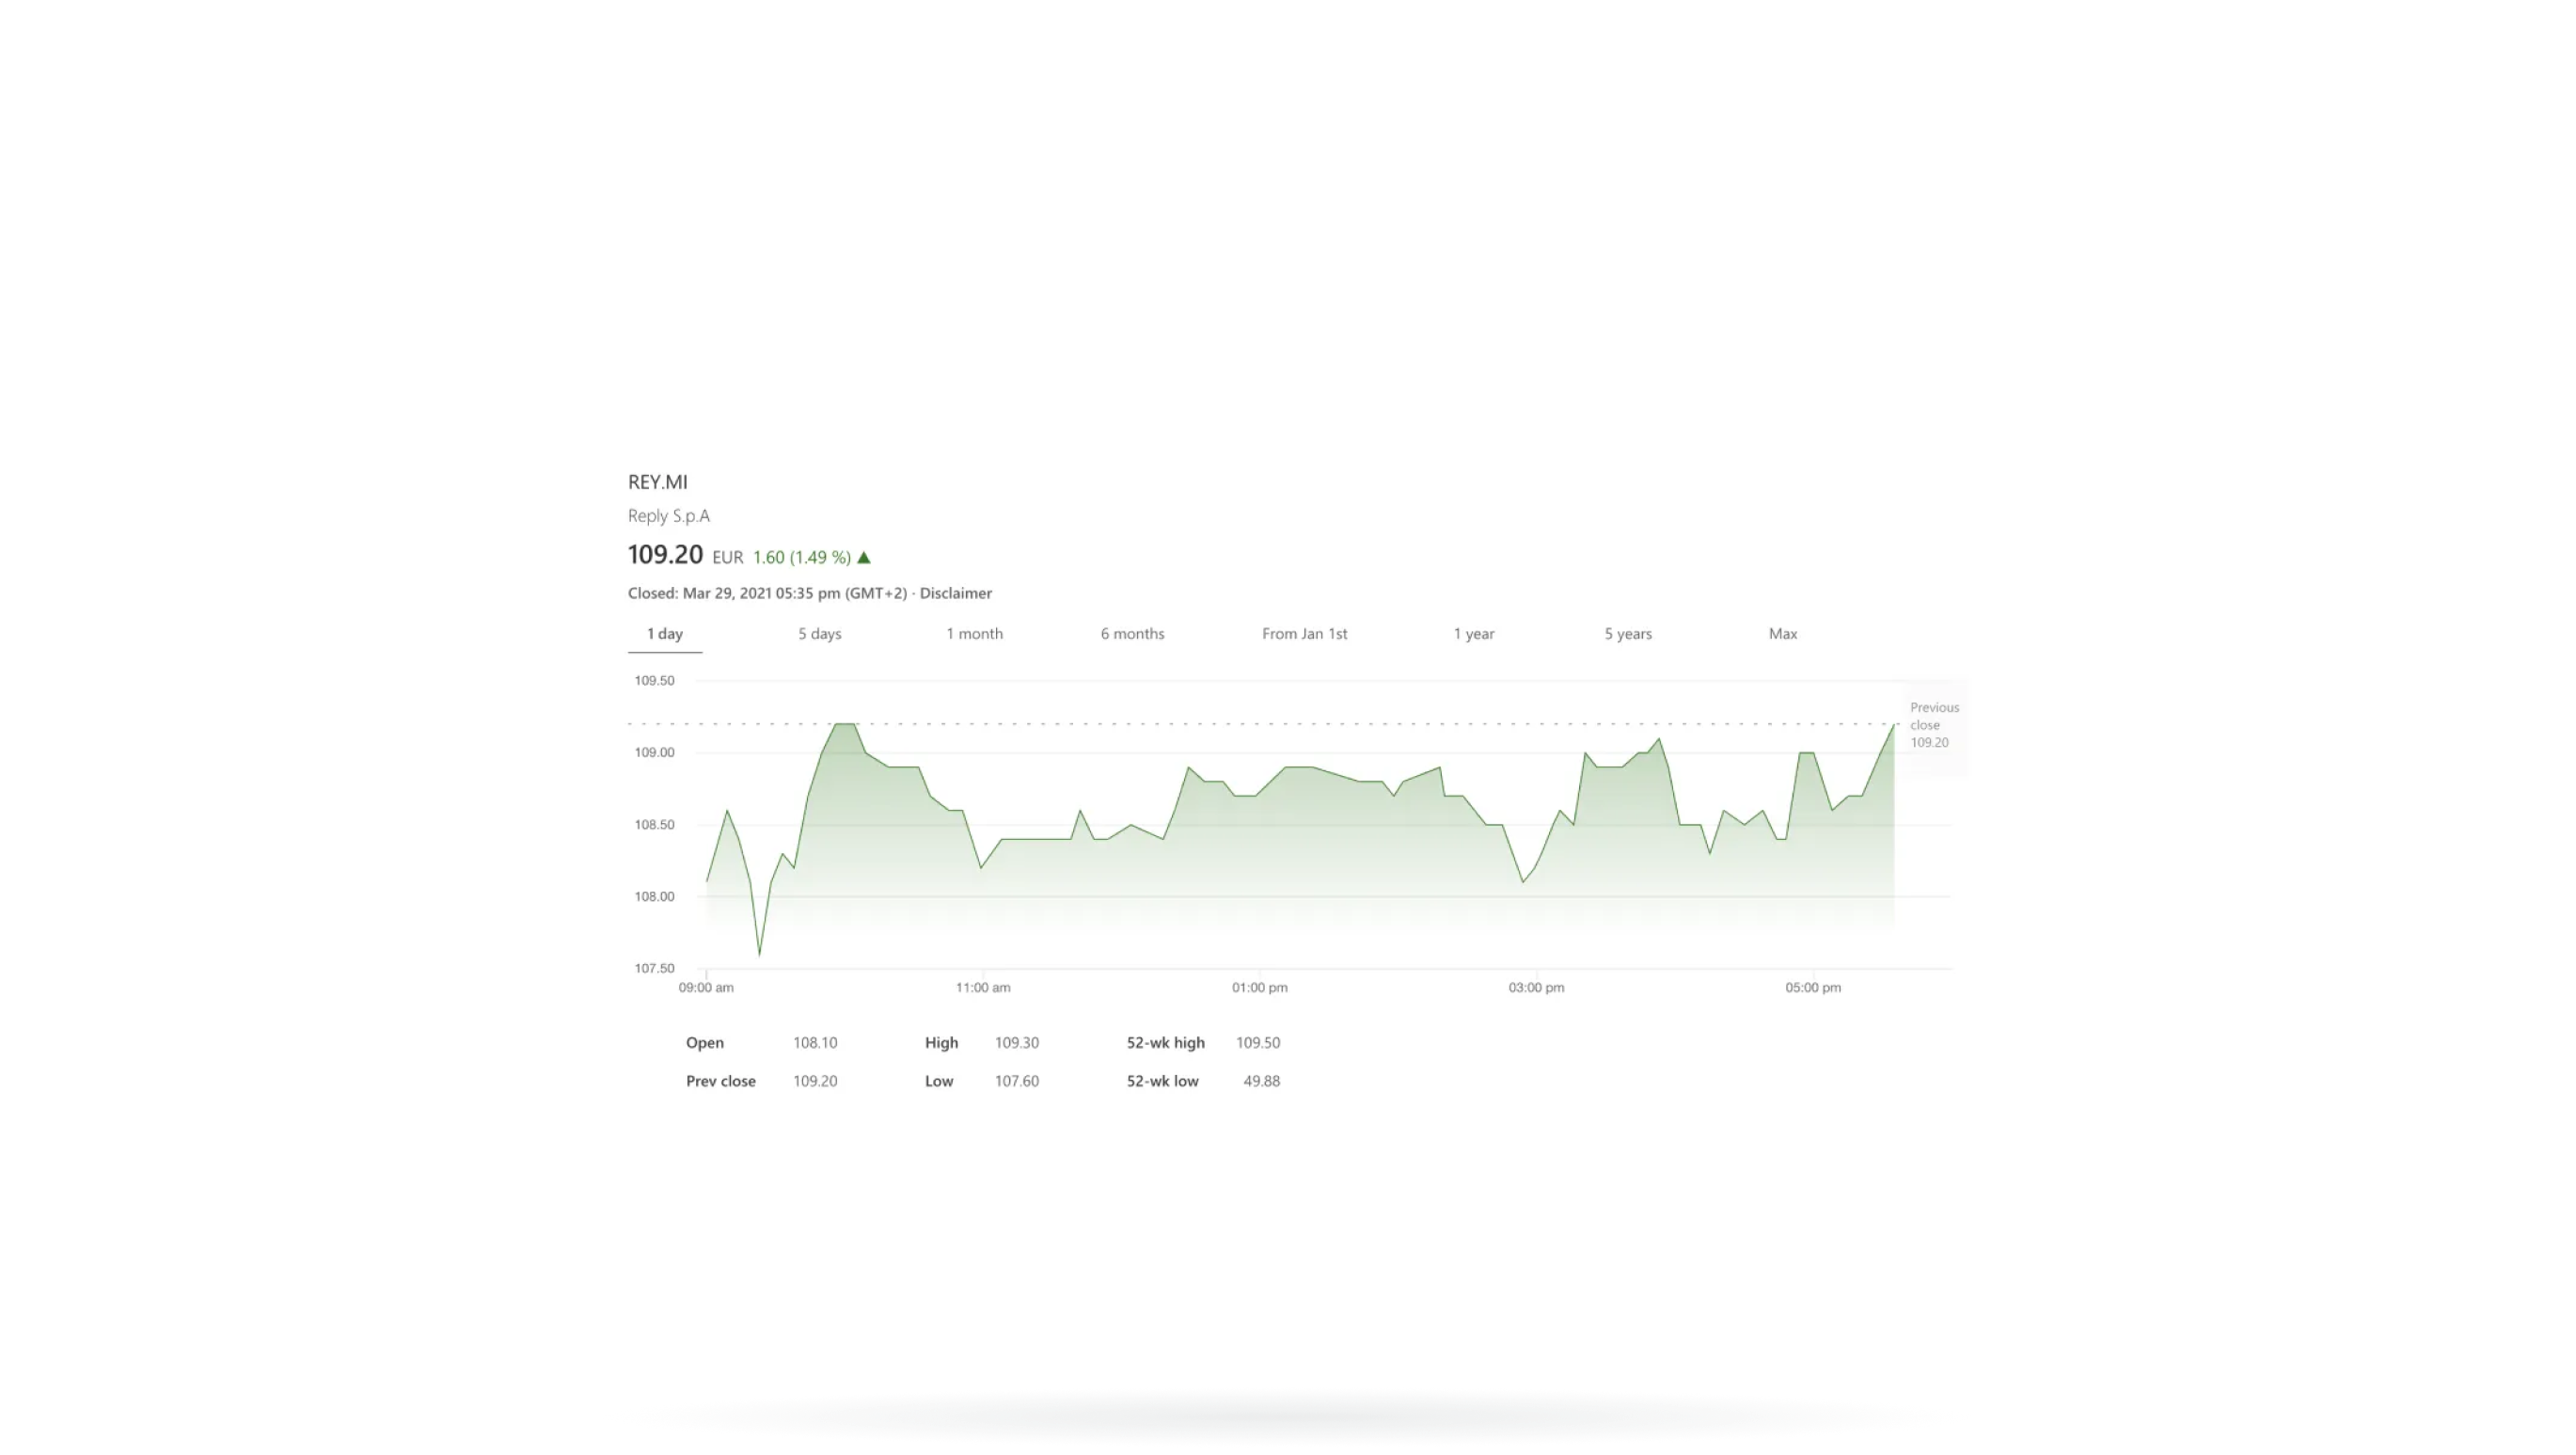Click the Previous close 109.20 annotation
The width and height of the screenshot is (2576, 1455).
(1933, 724)
